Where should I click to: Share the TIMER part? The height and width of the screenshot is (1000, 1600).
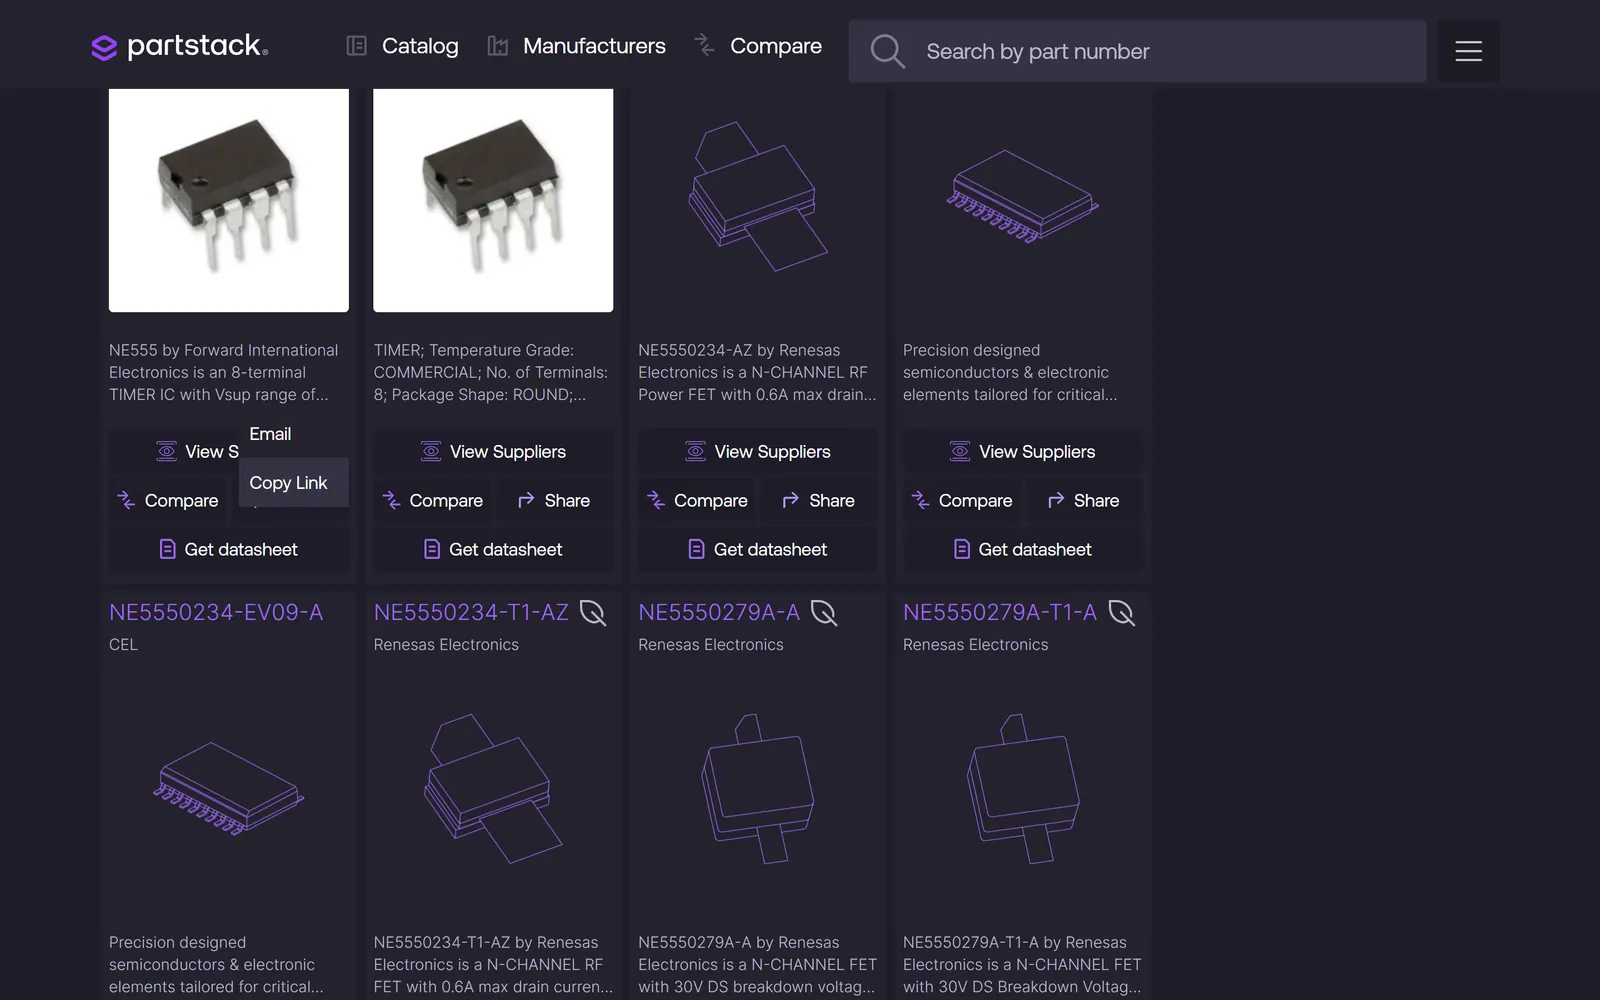tap(554, 501)
